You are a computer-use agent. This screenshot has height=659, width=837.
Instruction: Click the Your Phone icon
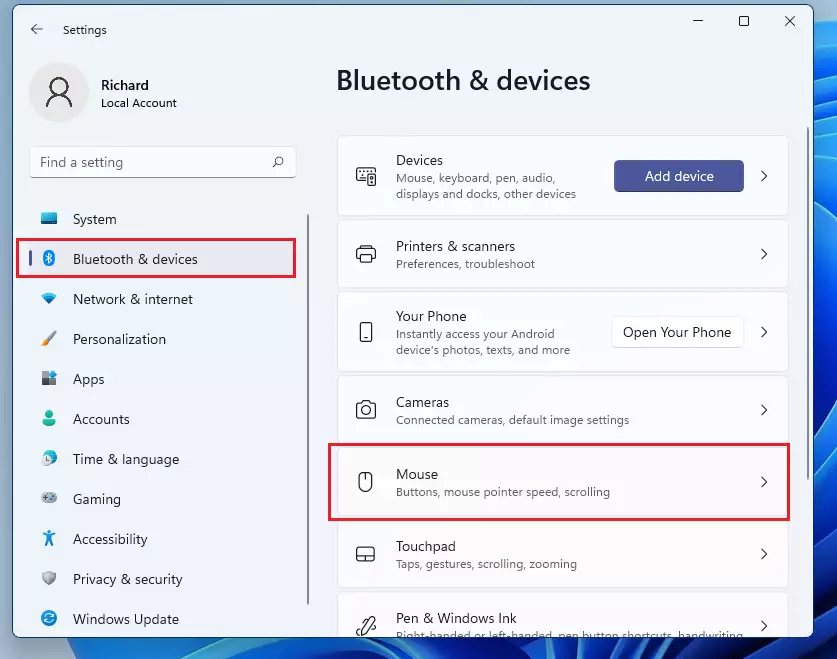tap(366, 332)
